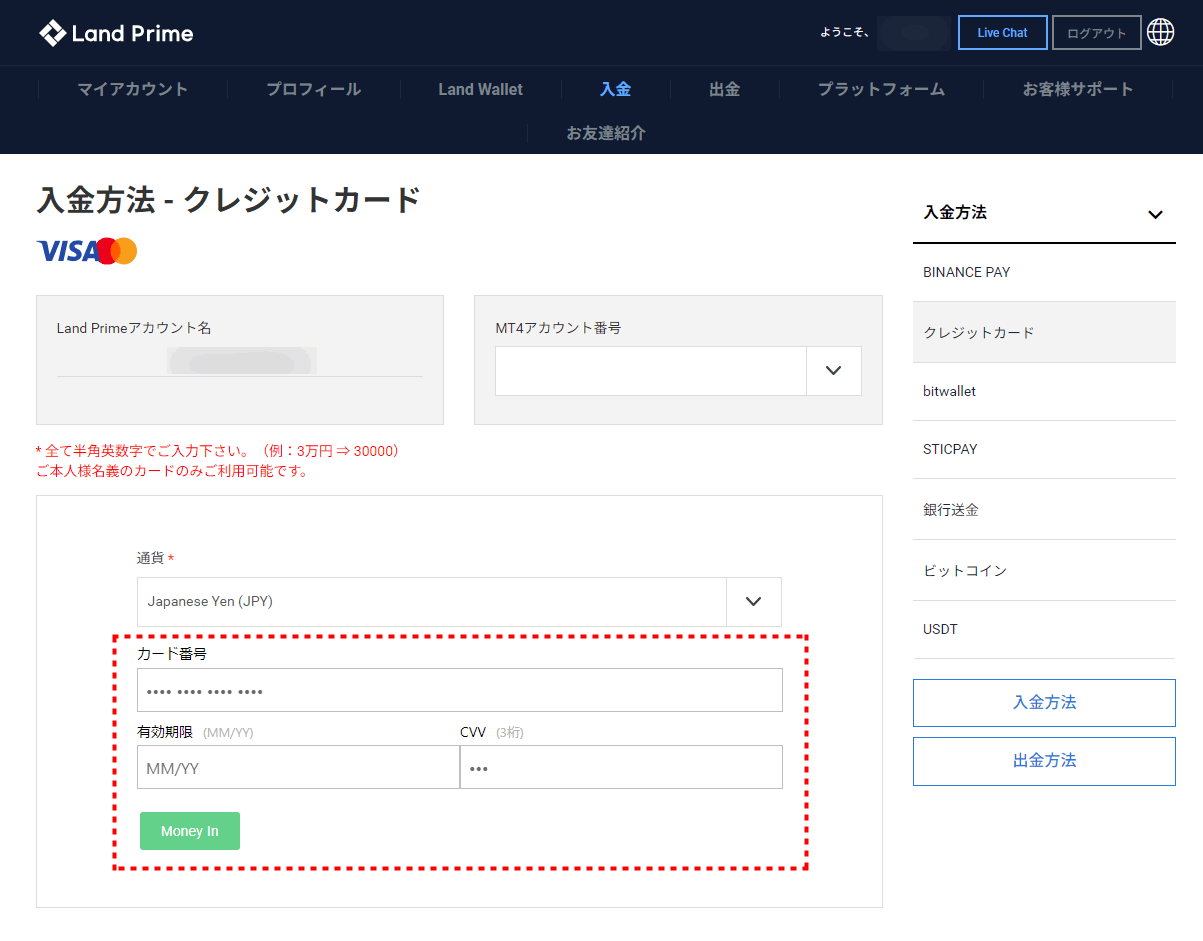This screenshot has width=1203, height=941.
Task: Click the ログアウト button
Action: 1096,33
